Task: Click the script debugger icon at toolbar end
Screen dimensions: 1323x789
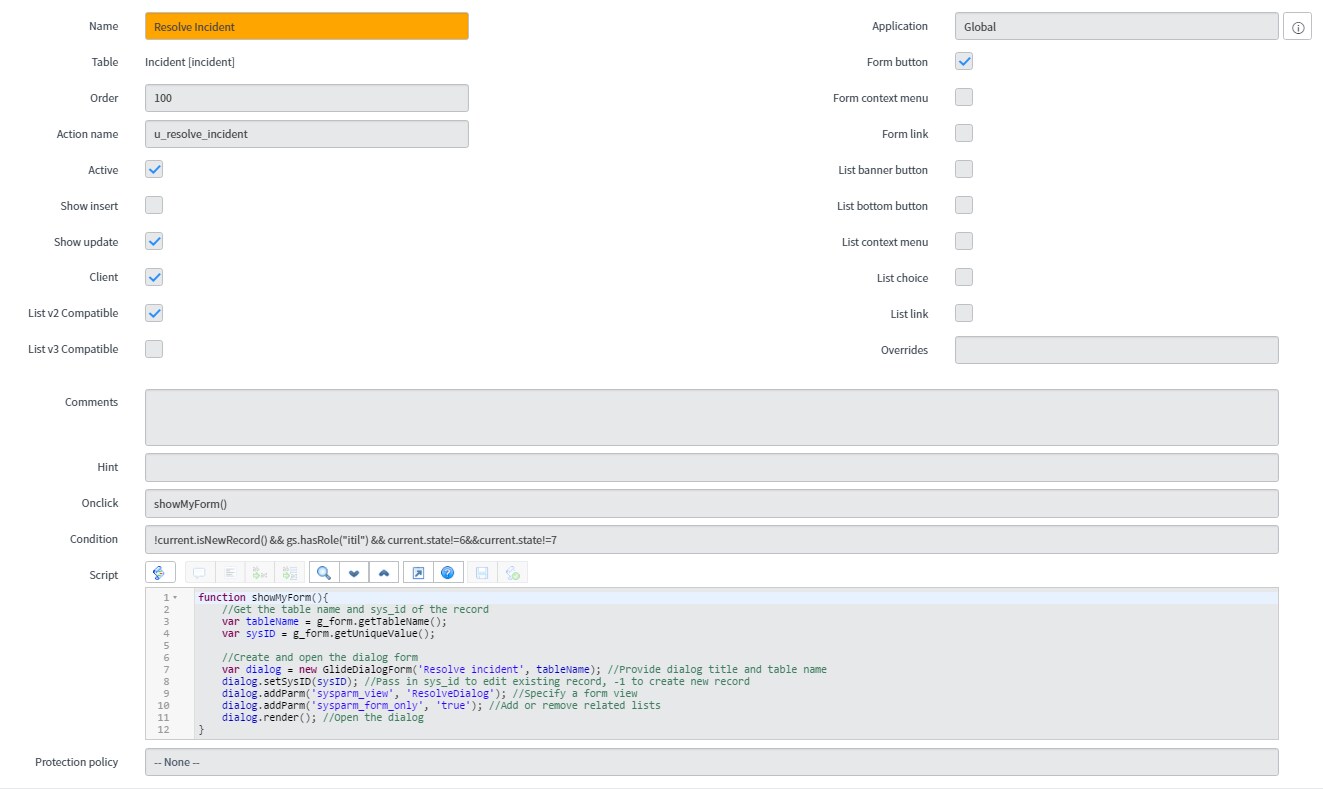Action: click(x=512, y=572)
